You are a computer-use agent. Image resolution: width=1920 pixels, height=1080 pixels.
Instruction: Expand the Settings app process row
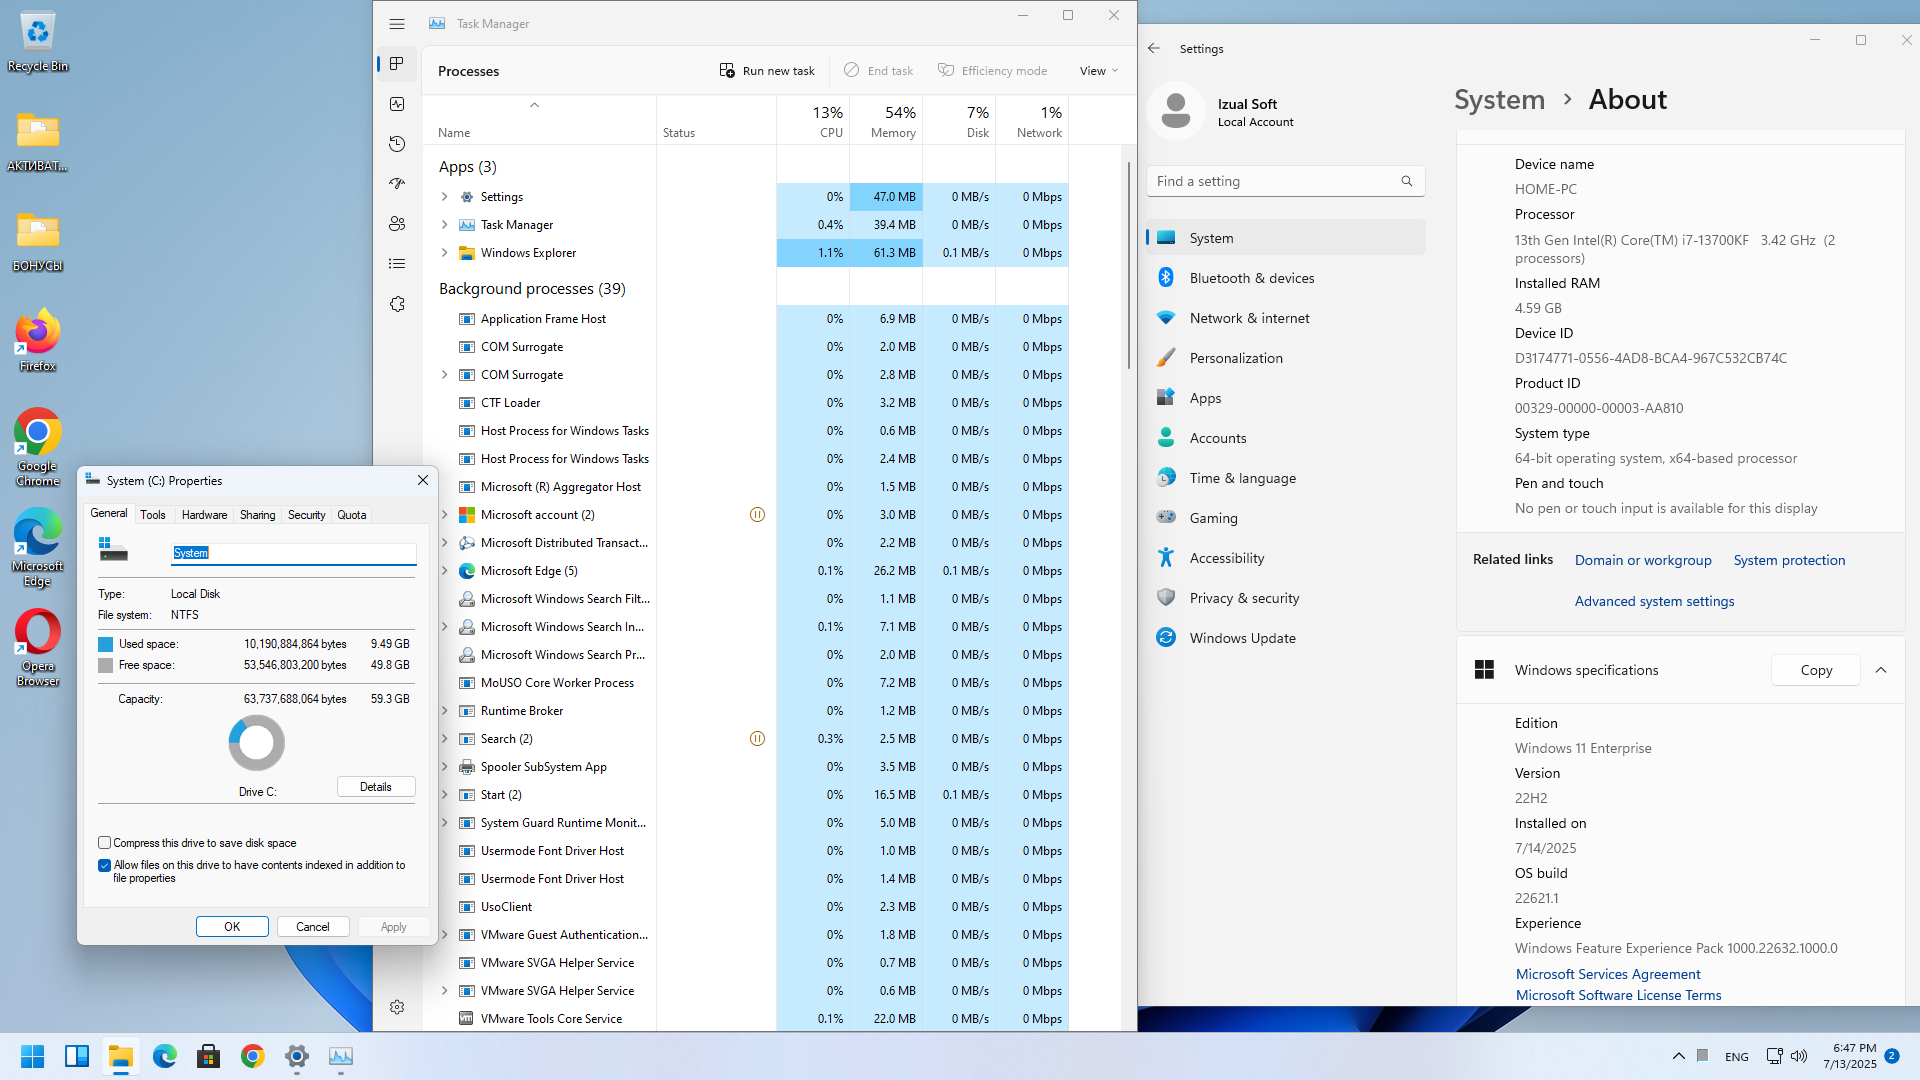[445, 197]
